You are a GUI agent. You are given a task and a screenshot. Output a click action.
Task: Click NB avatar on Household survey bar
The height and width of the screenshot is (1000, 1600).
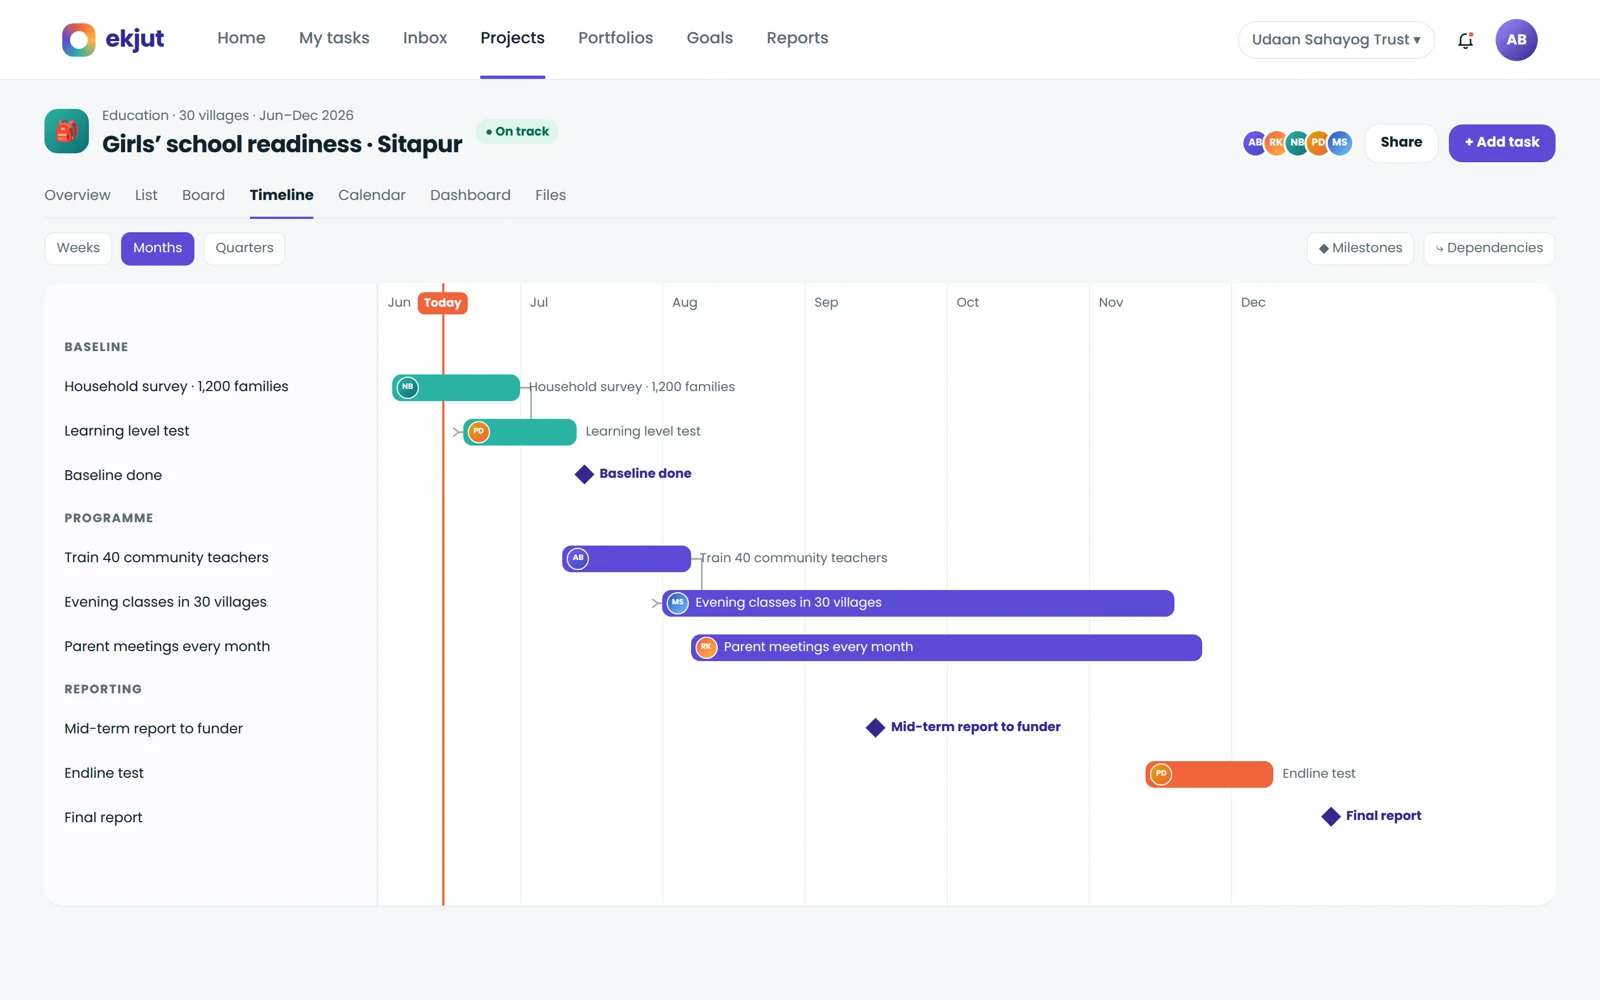point(408,387)
